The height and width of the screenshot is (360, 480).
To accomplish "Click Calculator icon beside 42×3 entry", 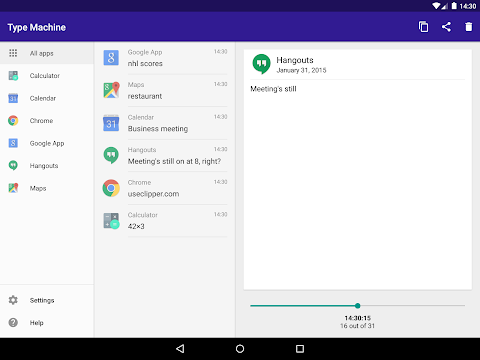I will click(x=111, y=221).
